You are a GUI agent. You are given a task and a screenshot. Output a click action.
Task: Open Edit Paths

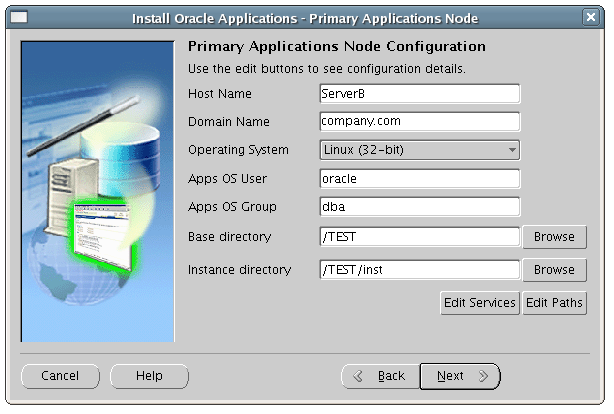point(554,303)
